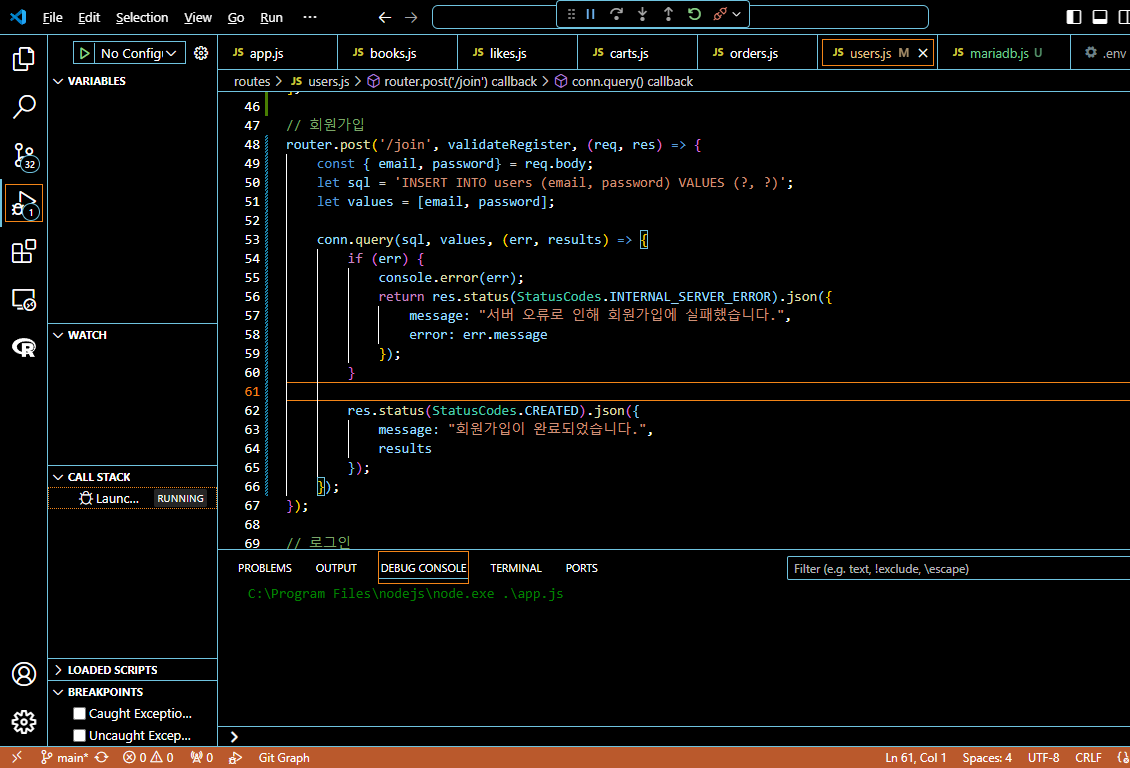This screenshot has width=1130, height=768.
Task: Open launch.json gear icon
Action: pyautogui.click(x=201, y=53)
